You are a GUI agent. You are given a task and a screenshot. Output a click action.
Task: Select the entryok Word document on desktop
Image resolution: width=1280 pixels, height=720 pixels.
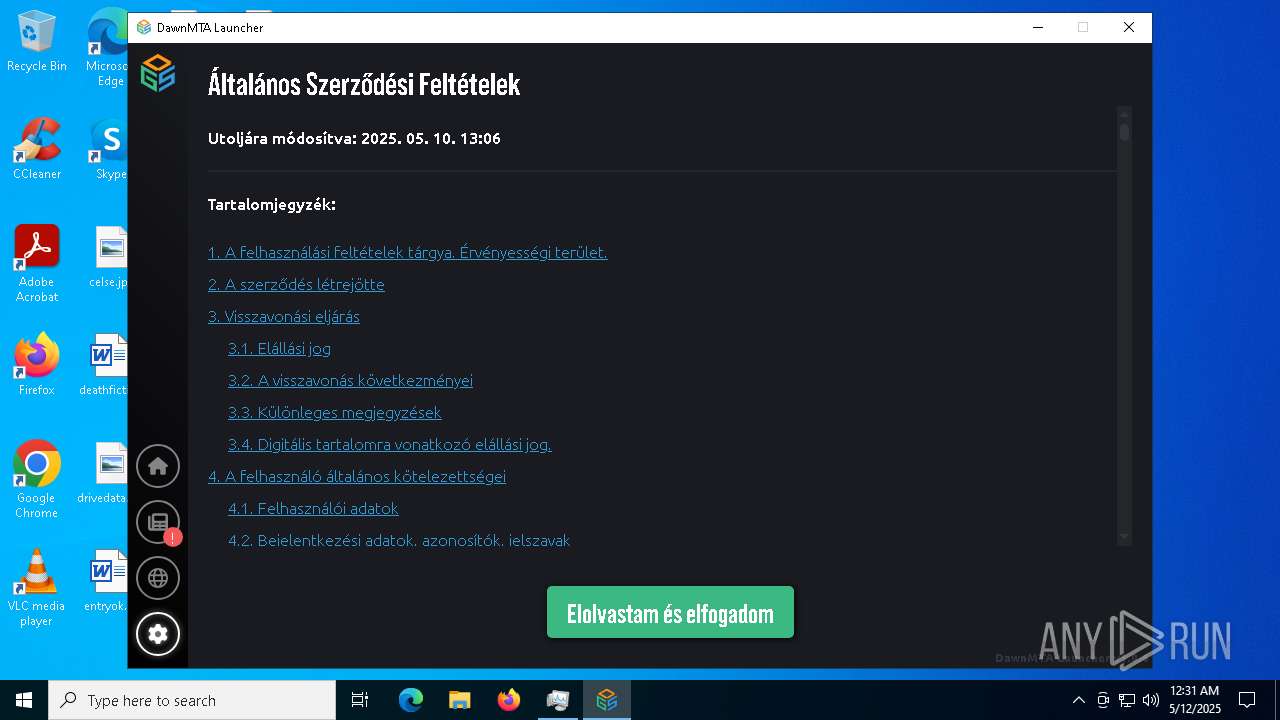106,581
